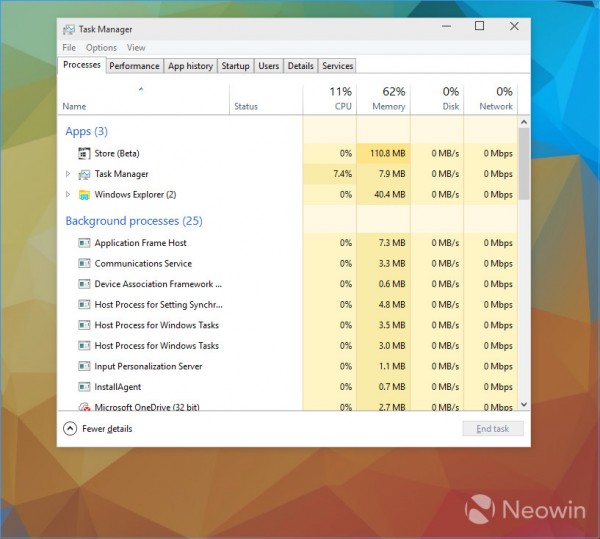600x539 pixels.
Task: Click the Task Manager title bar icon
Action: tap(68, 30)
